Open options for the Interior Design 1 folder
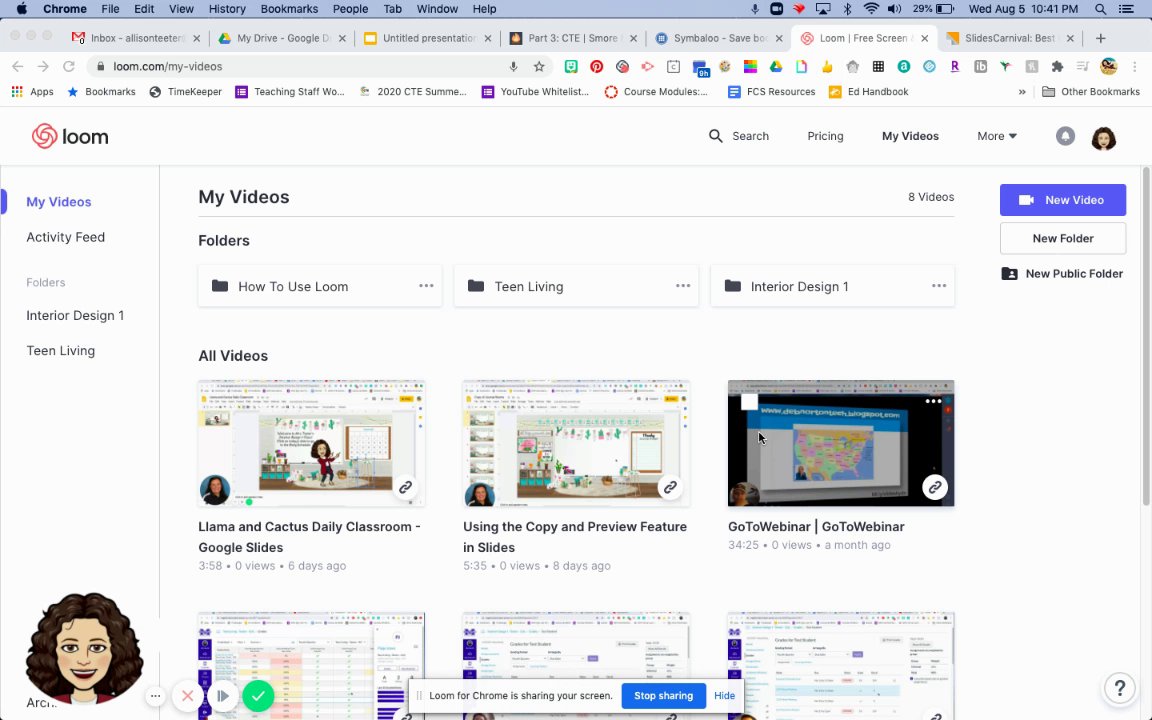The image size is (1152, 720). click(939, 286)
